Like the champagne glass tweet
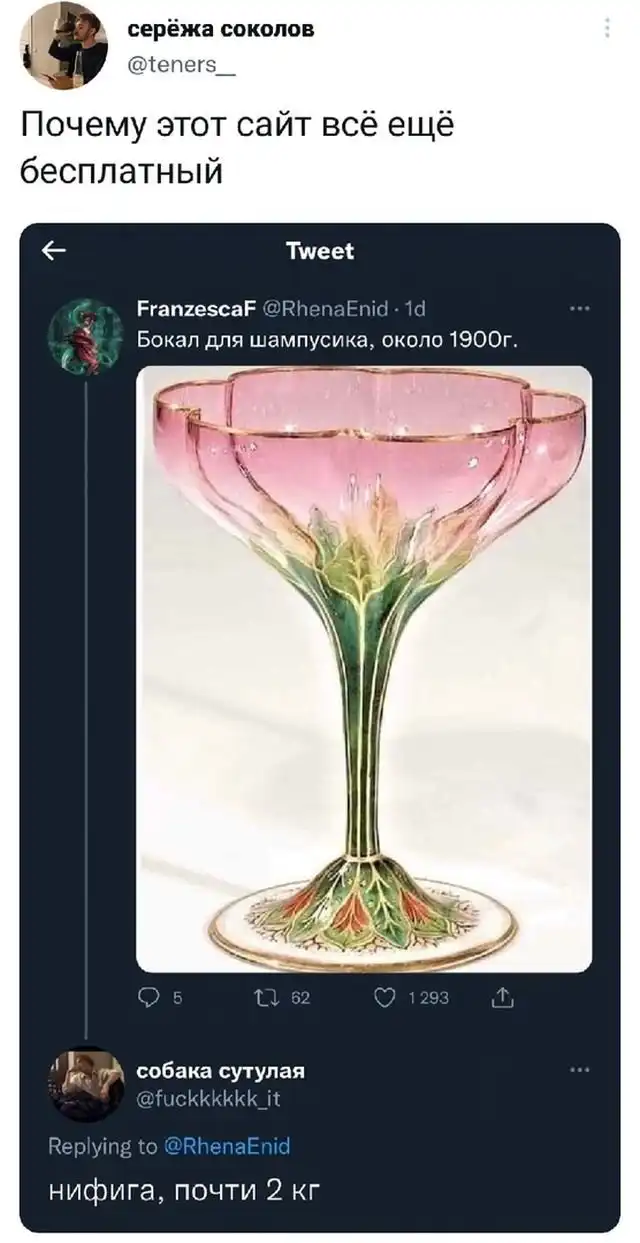The height and width of the screenshot is (1243, 640). tap(381, 997)
